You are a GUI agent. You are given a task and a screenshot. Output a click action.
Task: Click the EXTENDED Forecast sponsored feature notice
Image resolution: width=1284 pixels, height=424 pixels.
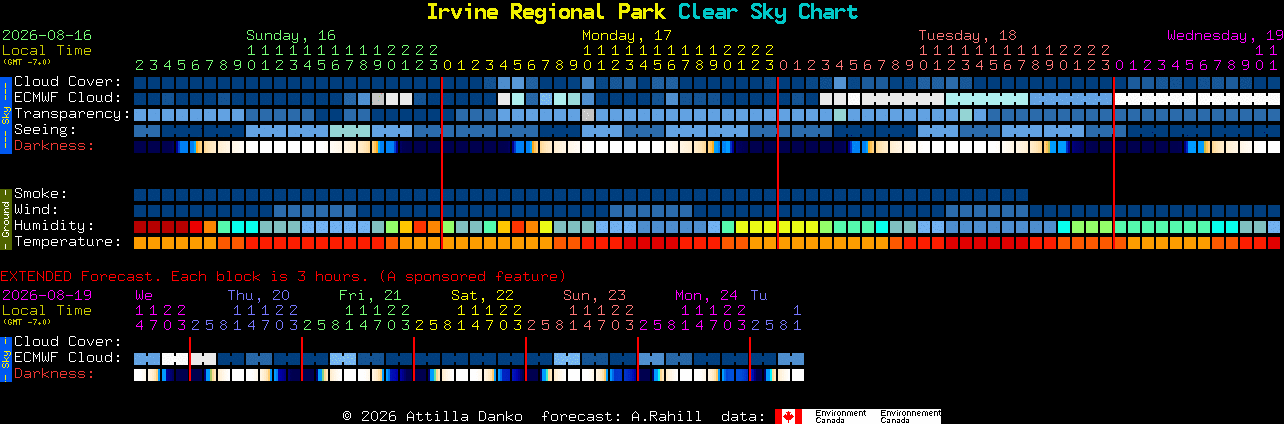[x=283, y=276]
